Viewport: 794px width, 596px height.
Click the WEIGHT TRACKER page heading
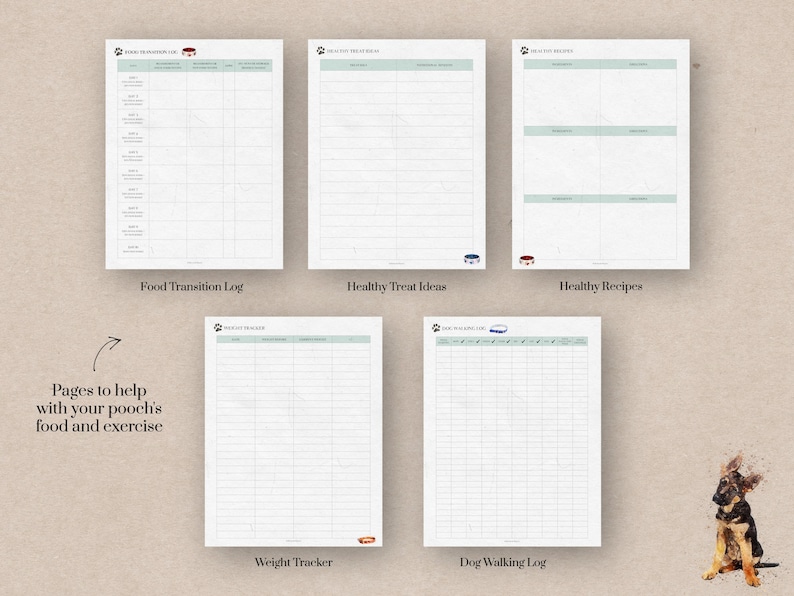point(244,328)
